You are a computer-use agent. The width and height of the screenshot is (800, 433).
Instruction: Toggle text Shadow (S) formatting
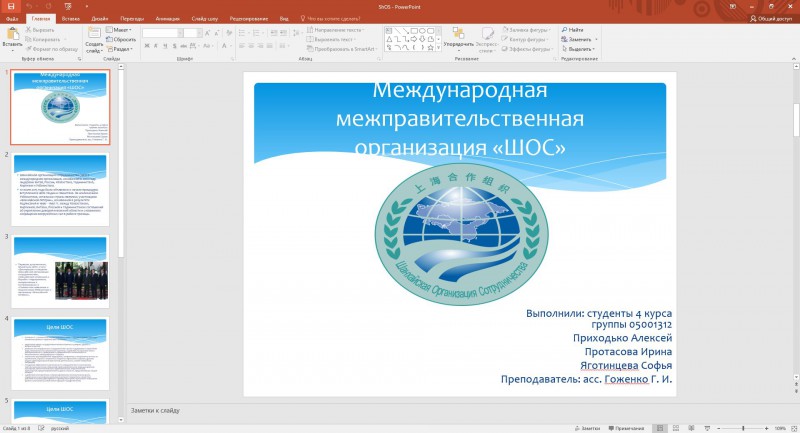pyautogui.click(x=174, y=46)
